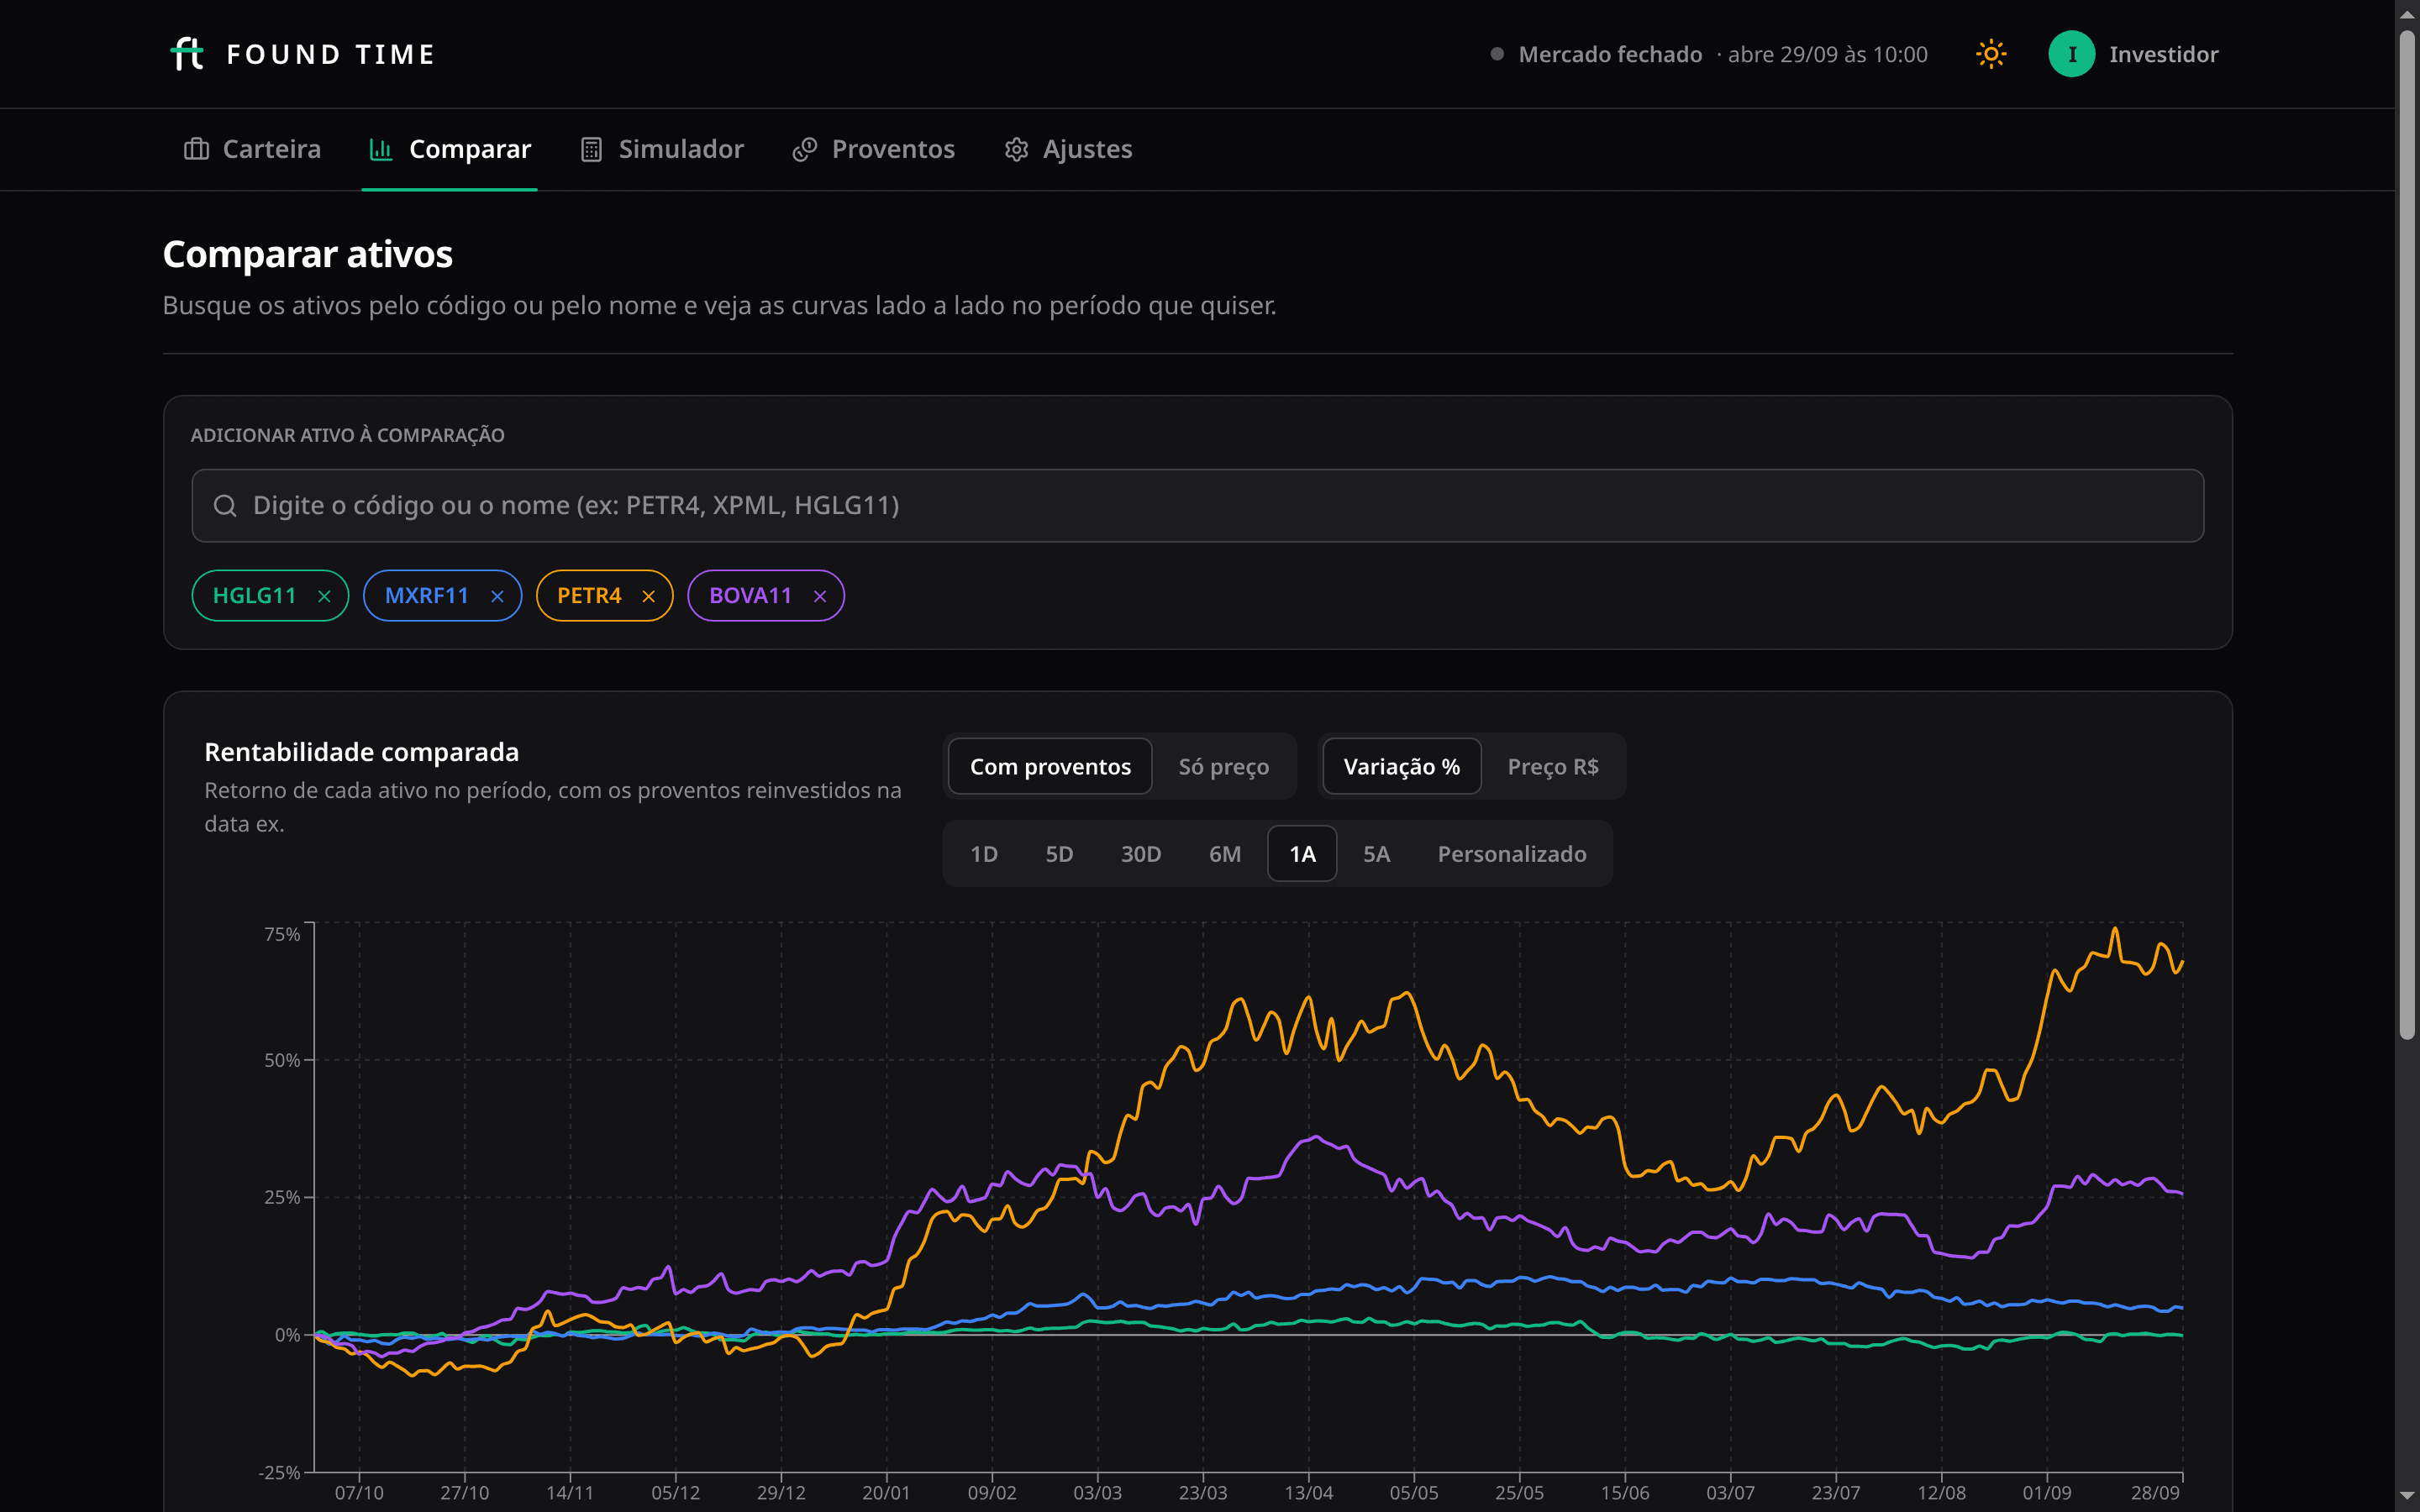
Task: Switch to Só preço mode
Action: (1224, 766)
